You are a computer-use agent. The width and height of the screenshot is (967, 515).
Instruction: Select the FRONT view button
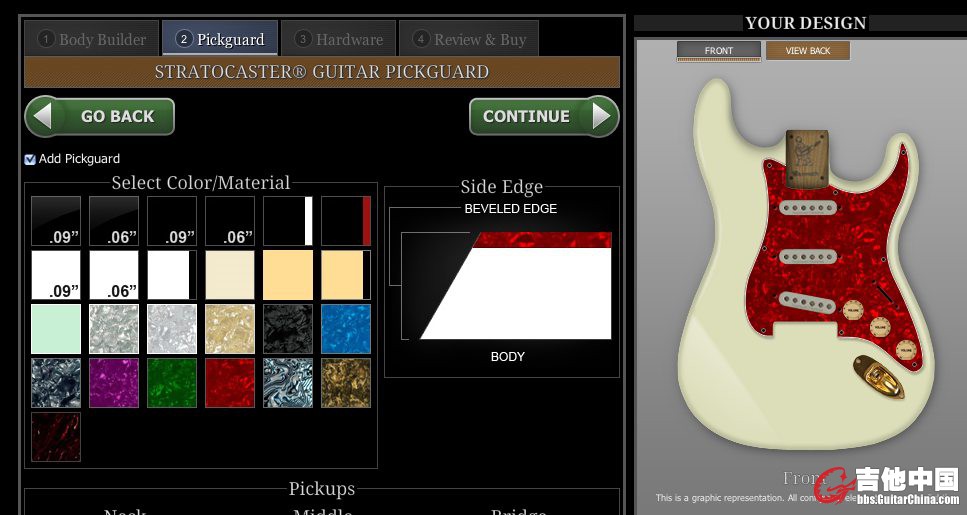[718, 51]
